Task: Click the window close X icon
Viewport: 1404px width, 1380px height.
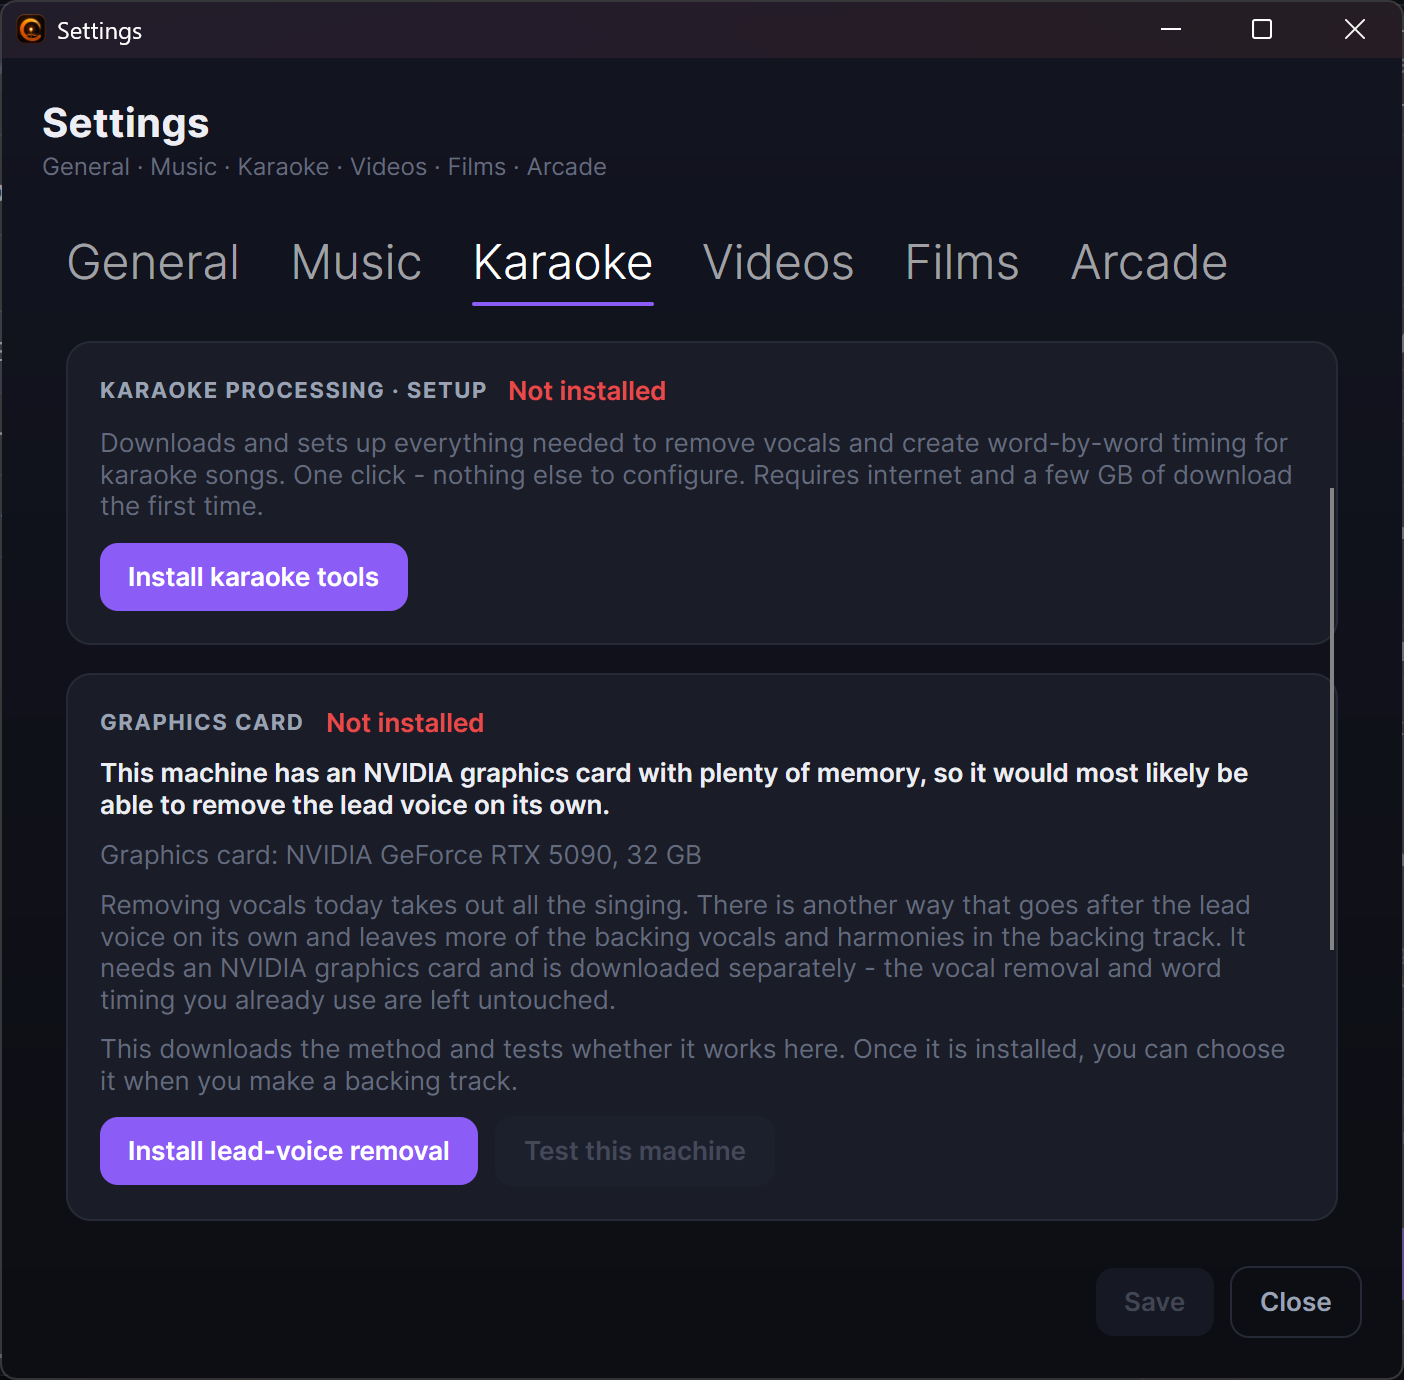Action: tap(1355, 30)
